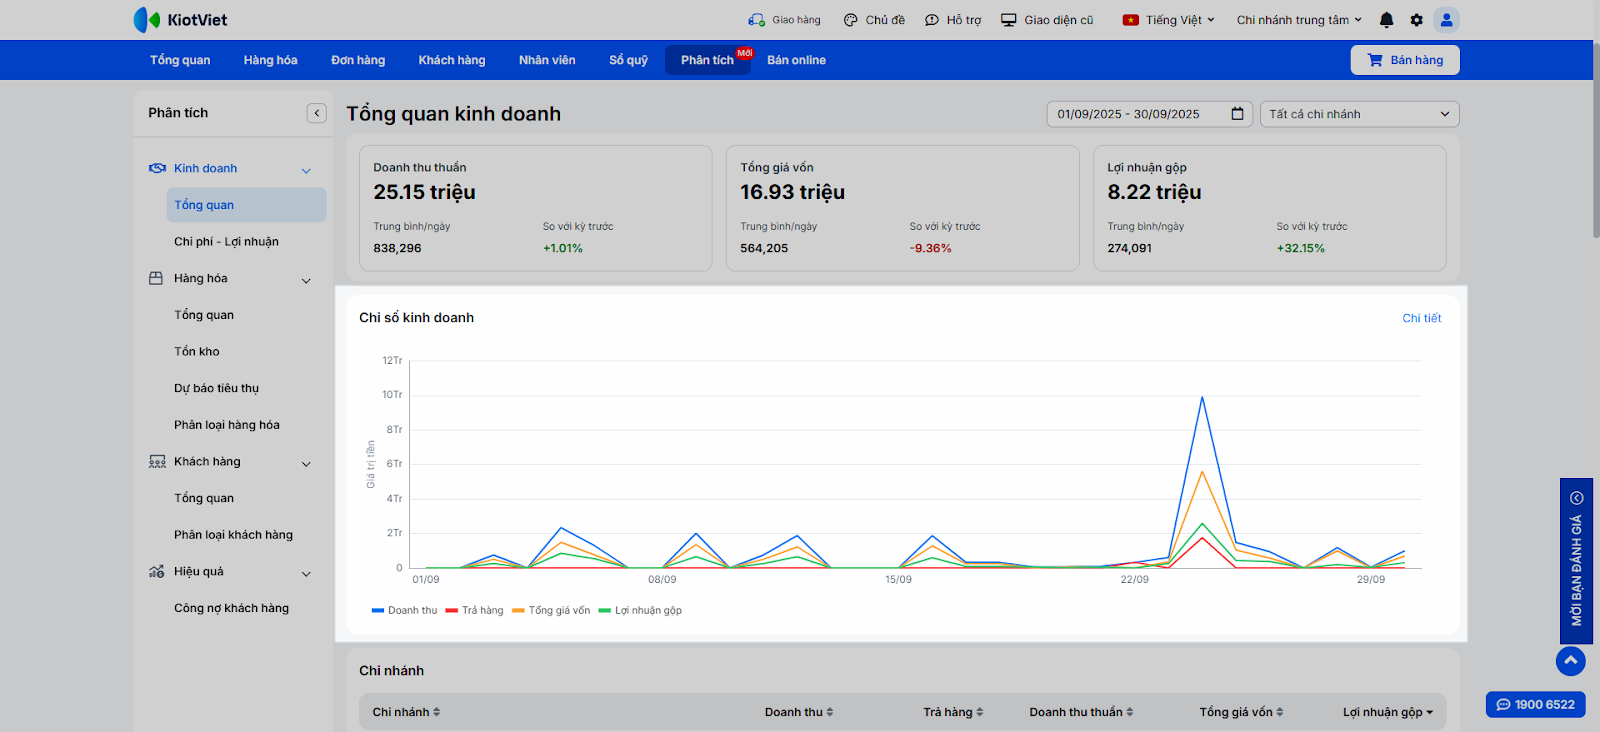Switch to the Sổ quỹ tab
This screenshot has width=1600, height=732.
[x=628, y=60]
